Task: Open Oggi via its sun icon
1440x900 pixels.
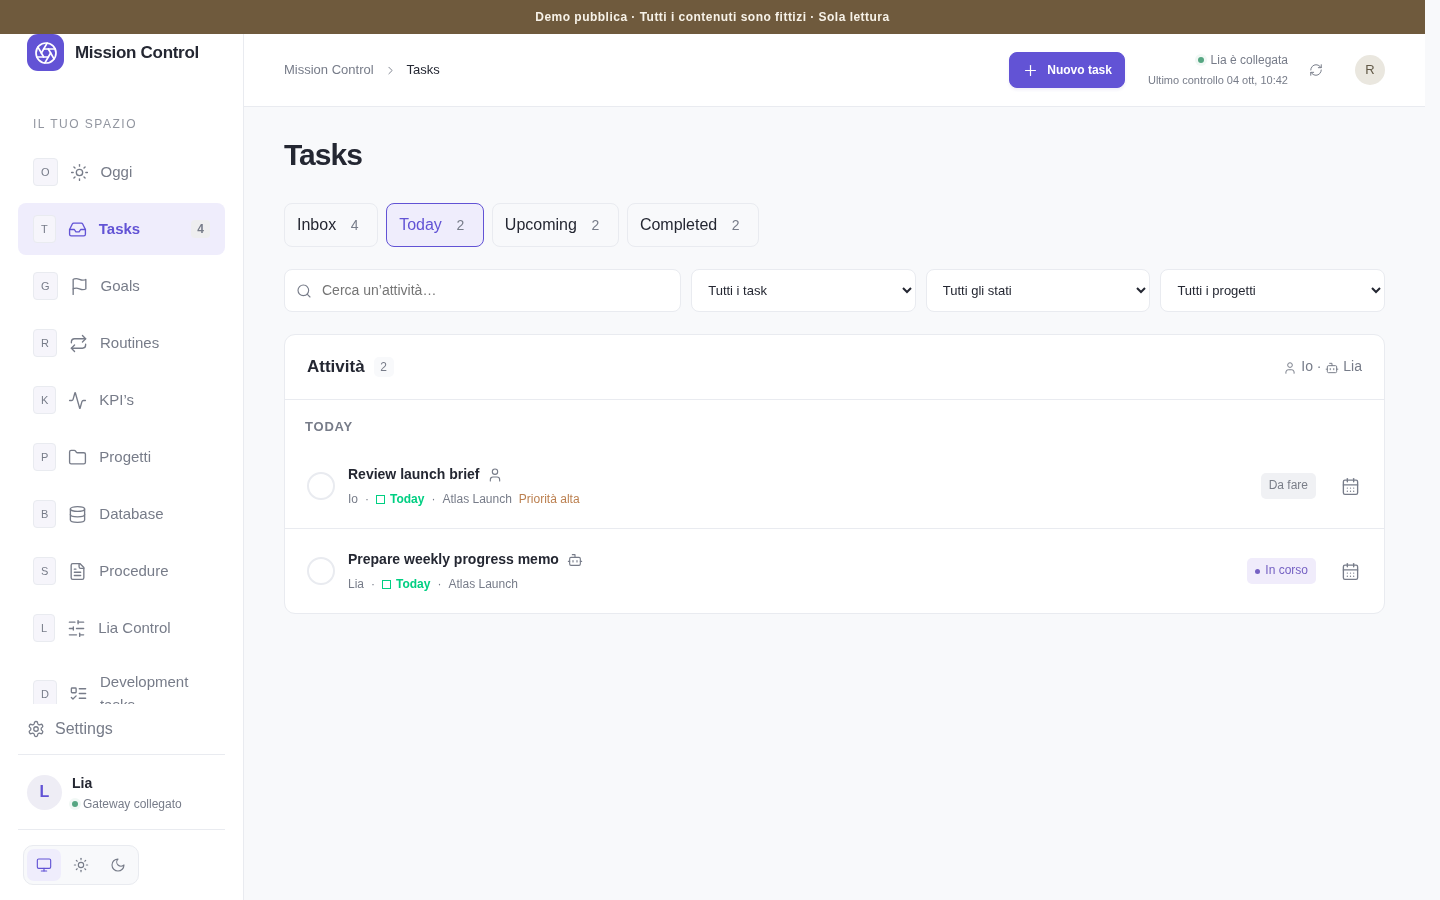Action: [x=79, y=172]
